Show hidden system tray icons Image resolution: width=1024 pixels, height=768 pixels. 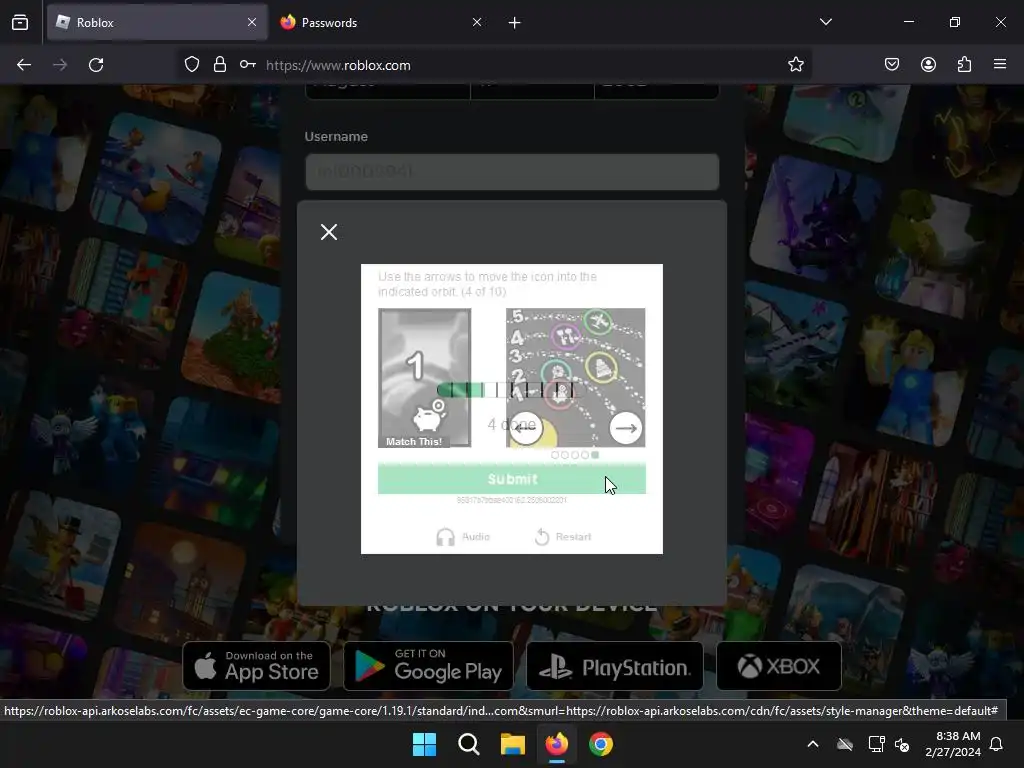(813, 744)
